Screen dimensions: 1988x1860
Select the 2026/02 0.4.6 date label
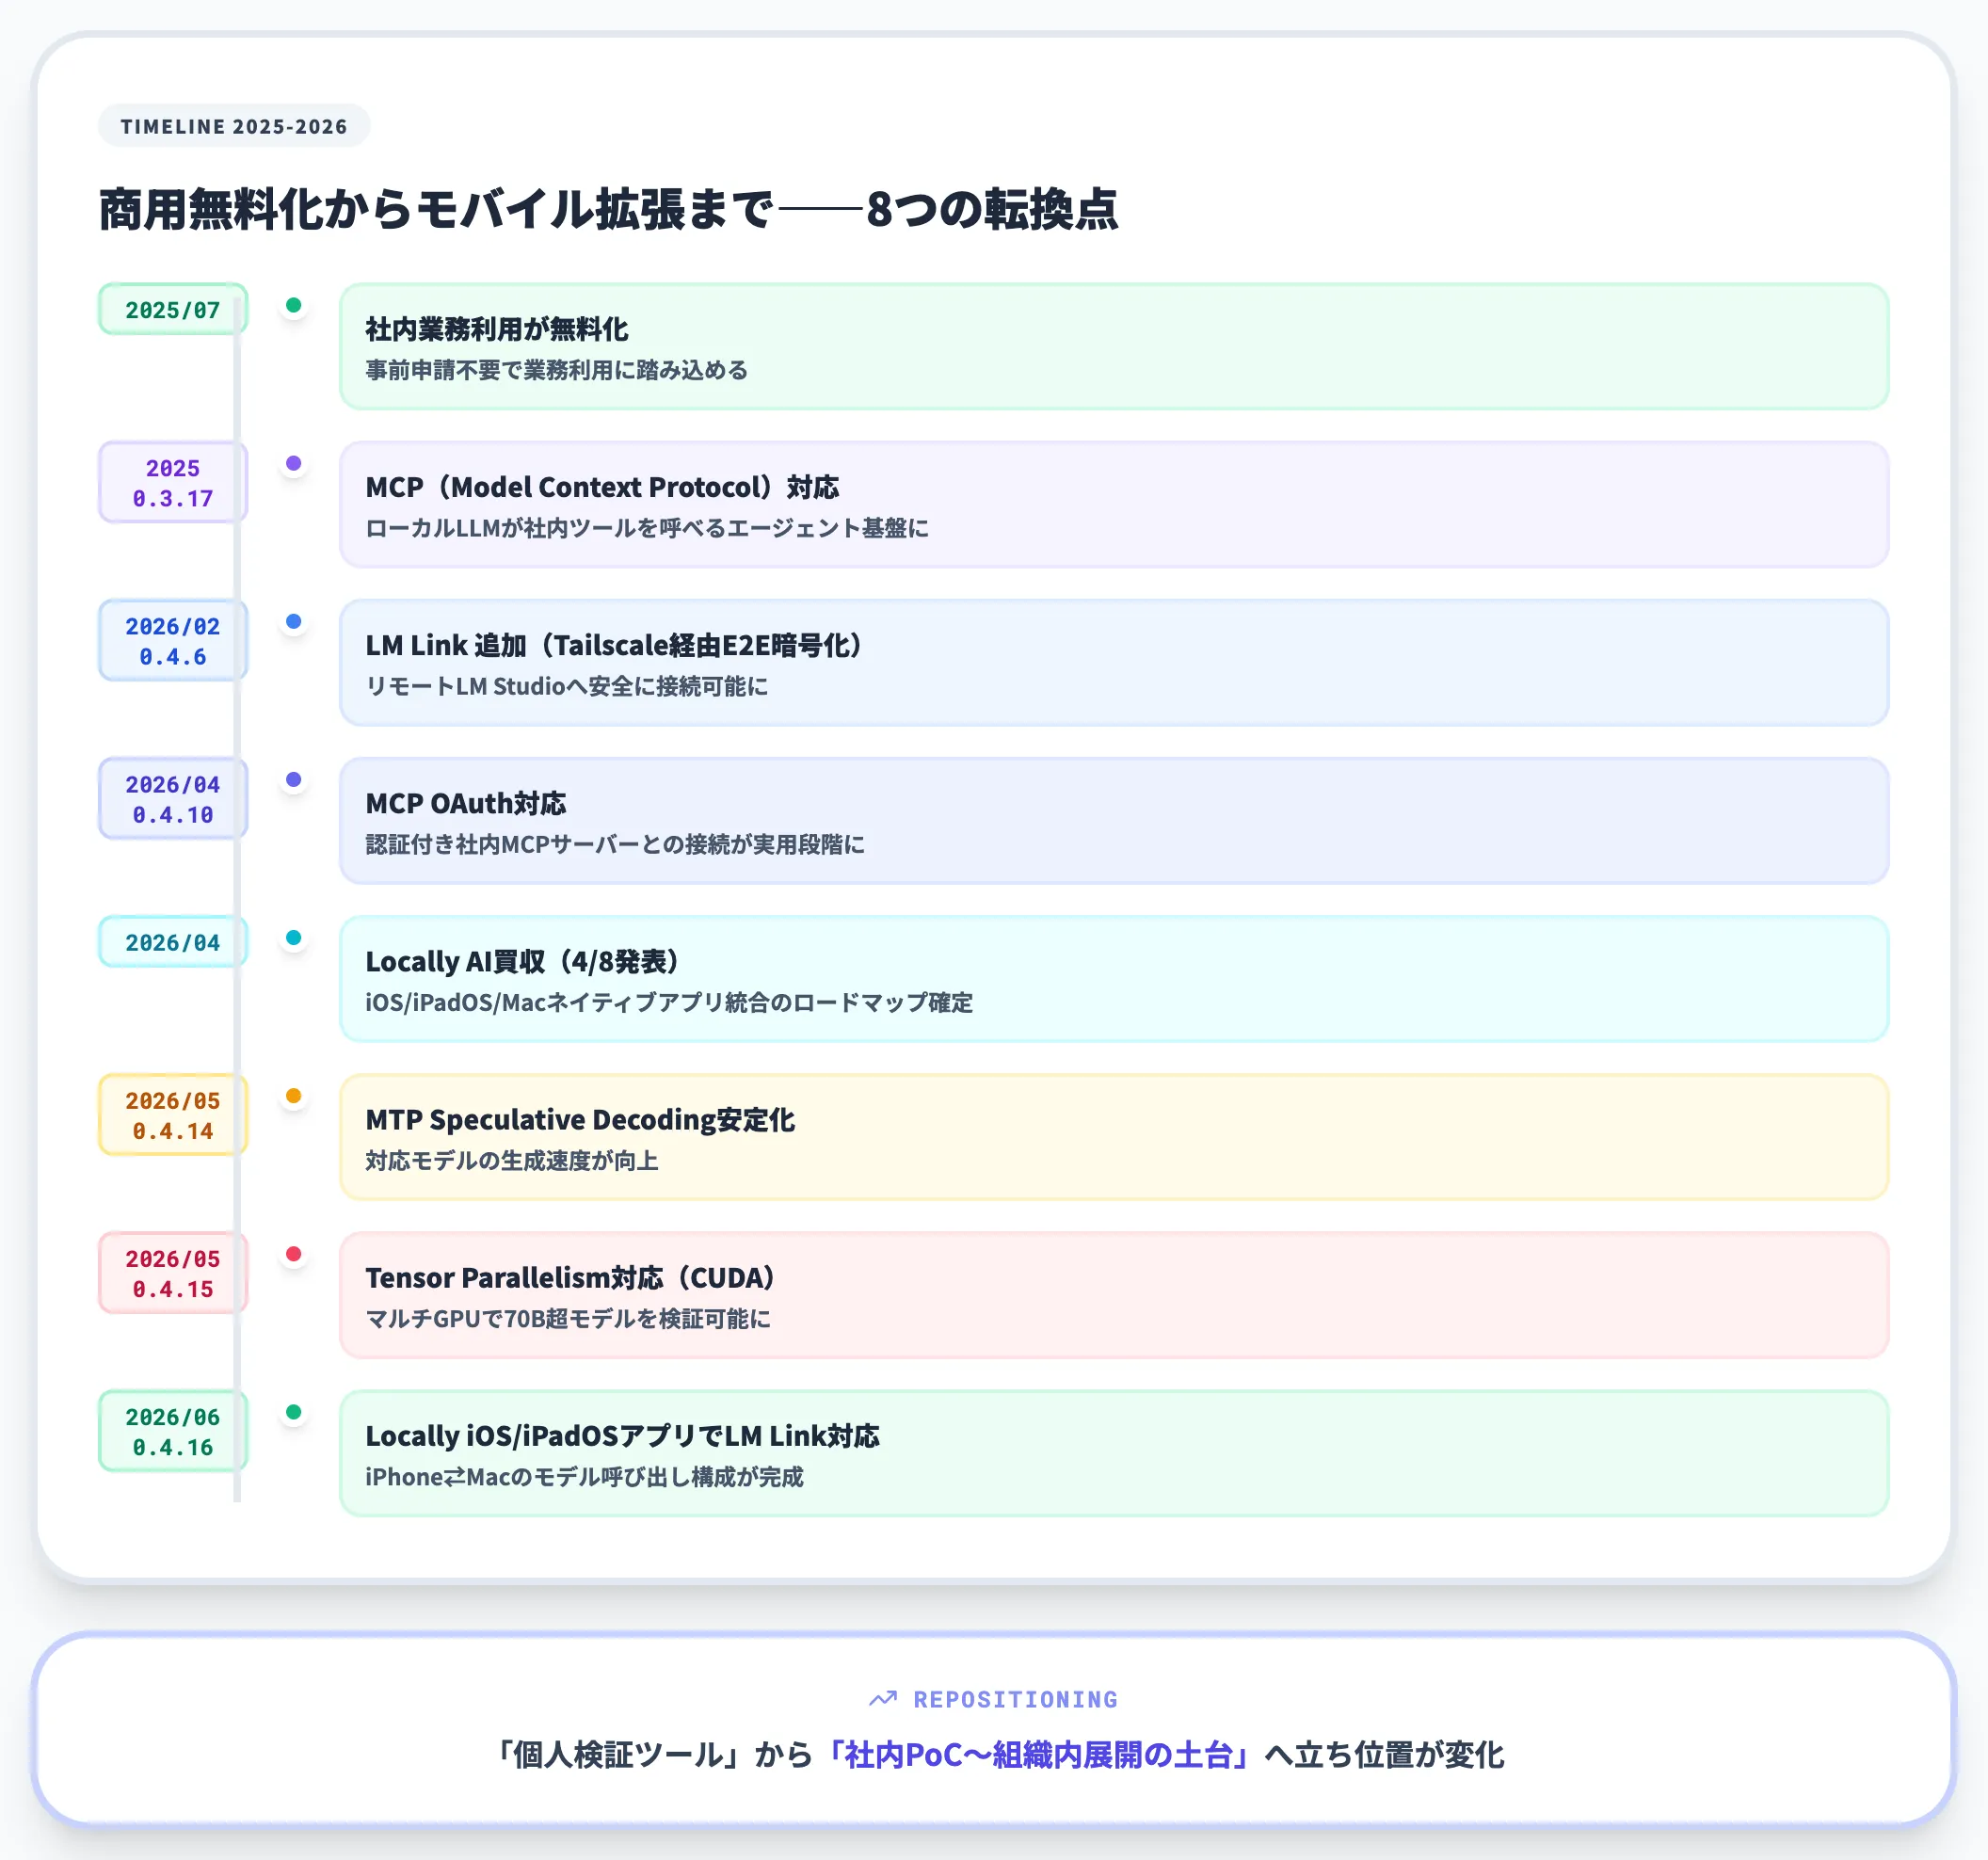pyautogui.click(x=172, y=641)
